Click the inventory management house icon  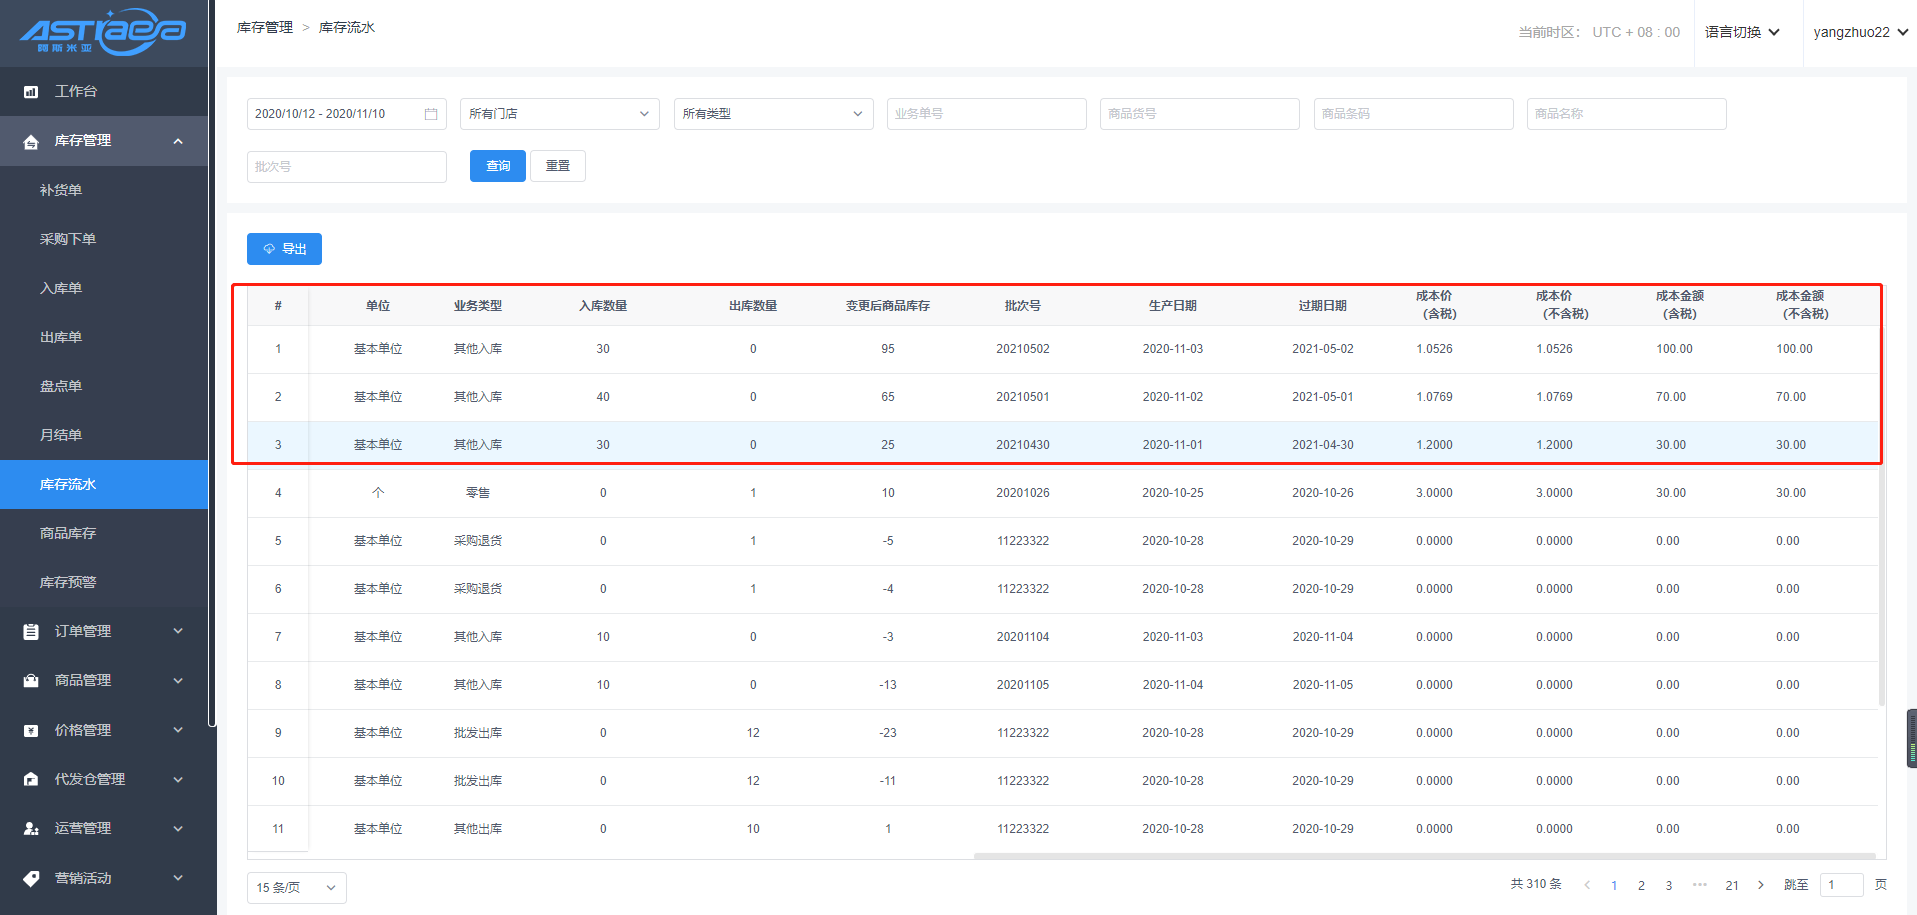point(31,142)
